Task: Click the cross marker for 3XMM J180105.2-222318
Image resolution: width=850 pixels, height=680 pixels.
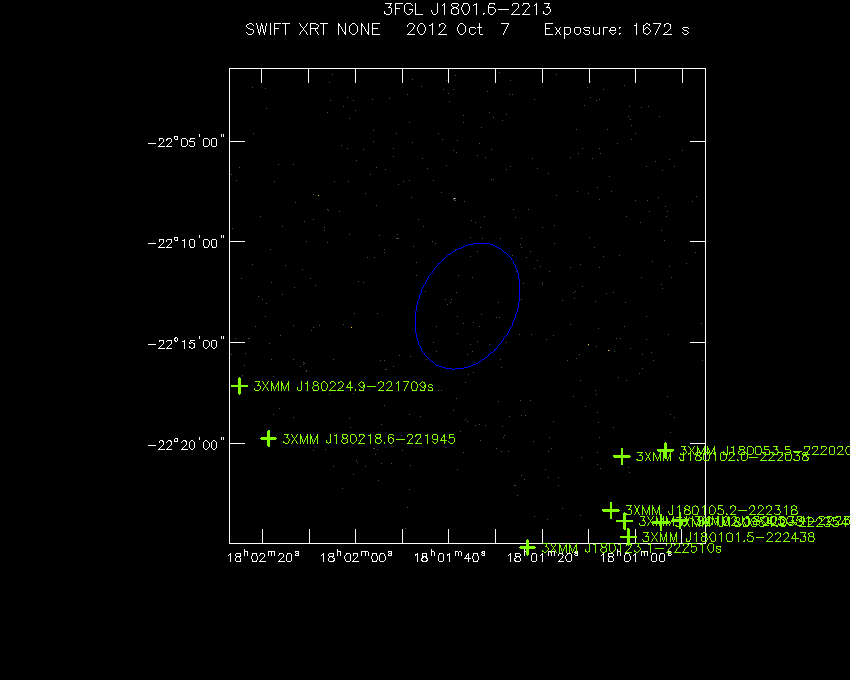Action: click(x=611, y=510)
